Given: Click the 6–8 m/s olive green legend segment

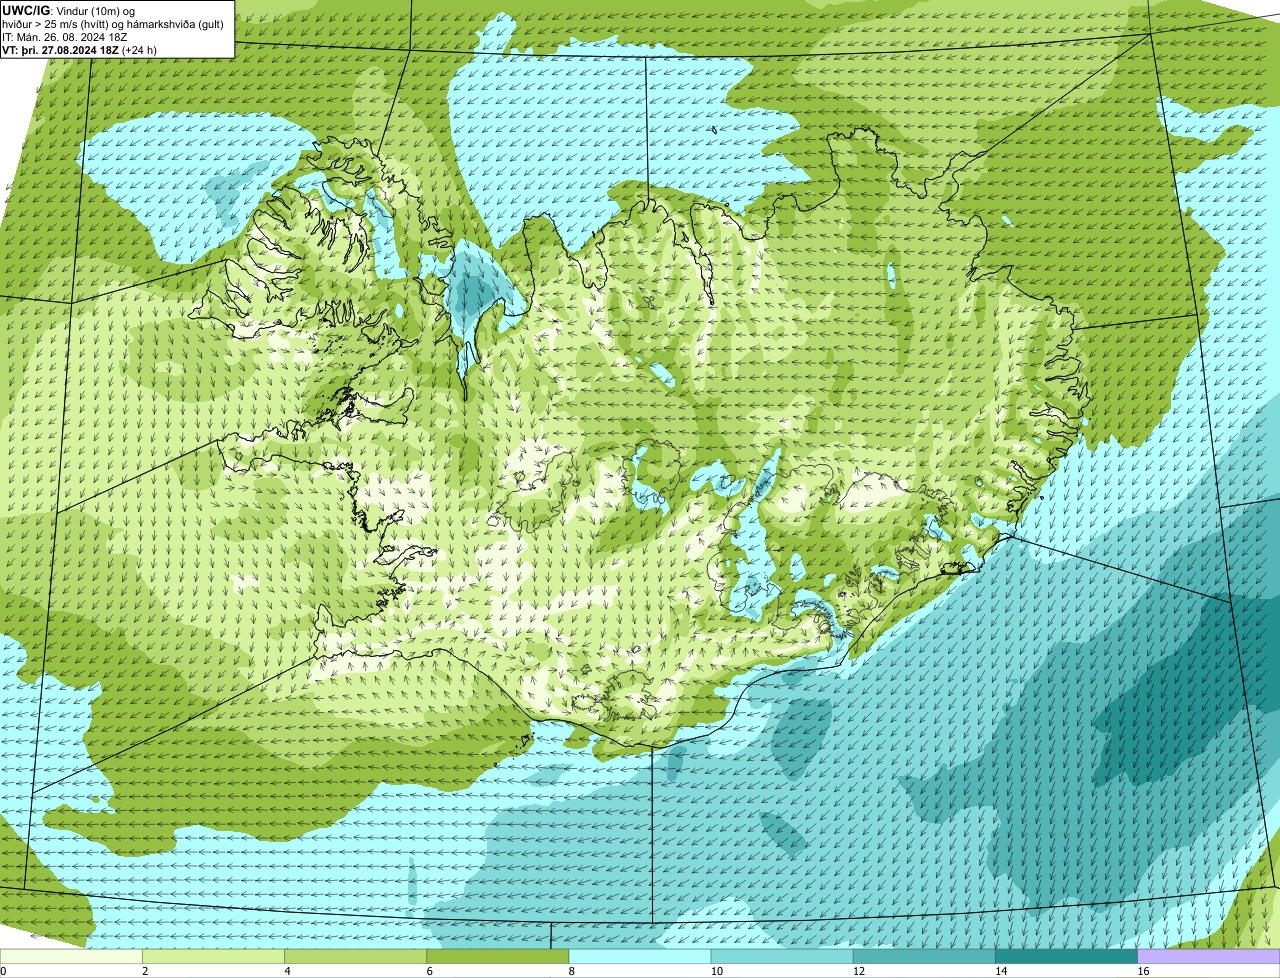Looking at the screenshot, I should pyautogui.click(x=498, y=956).
